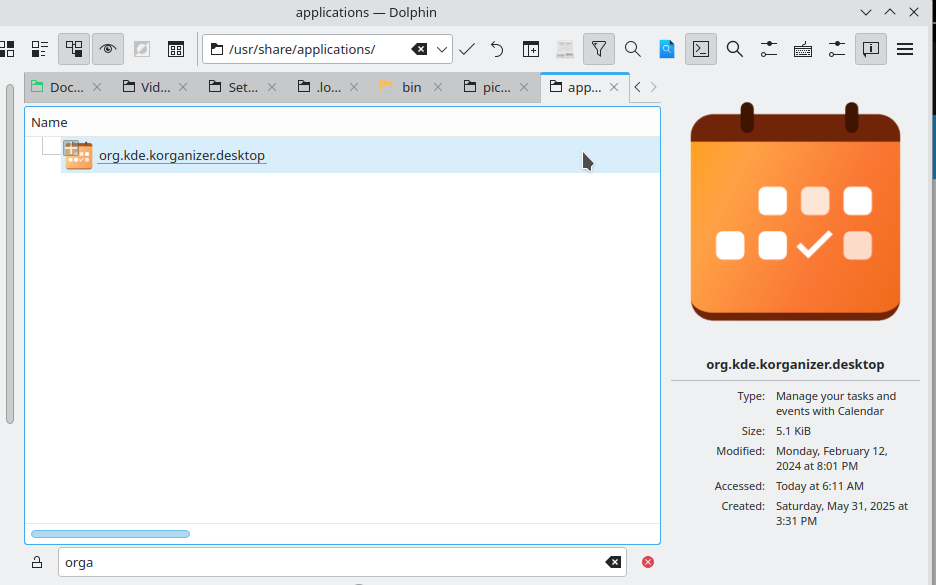Confirm location with the checkmark icon
The width and height of the screenshot is (936, 585).
[467, 49]
